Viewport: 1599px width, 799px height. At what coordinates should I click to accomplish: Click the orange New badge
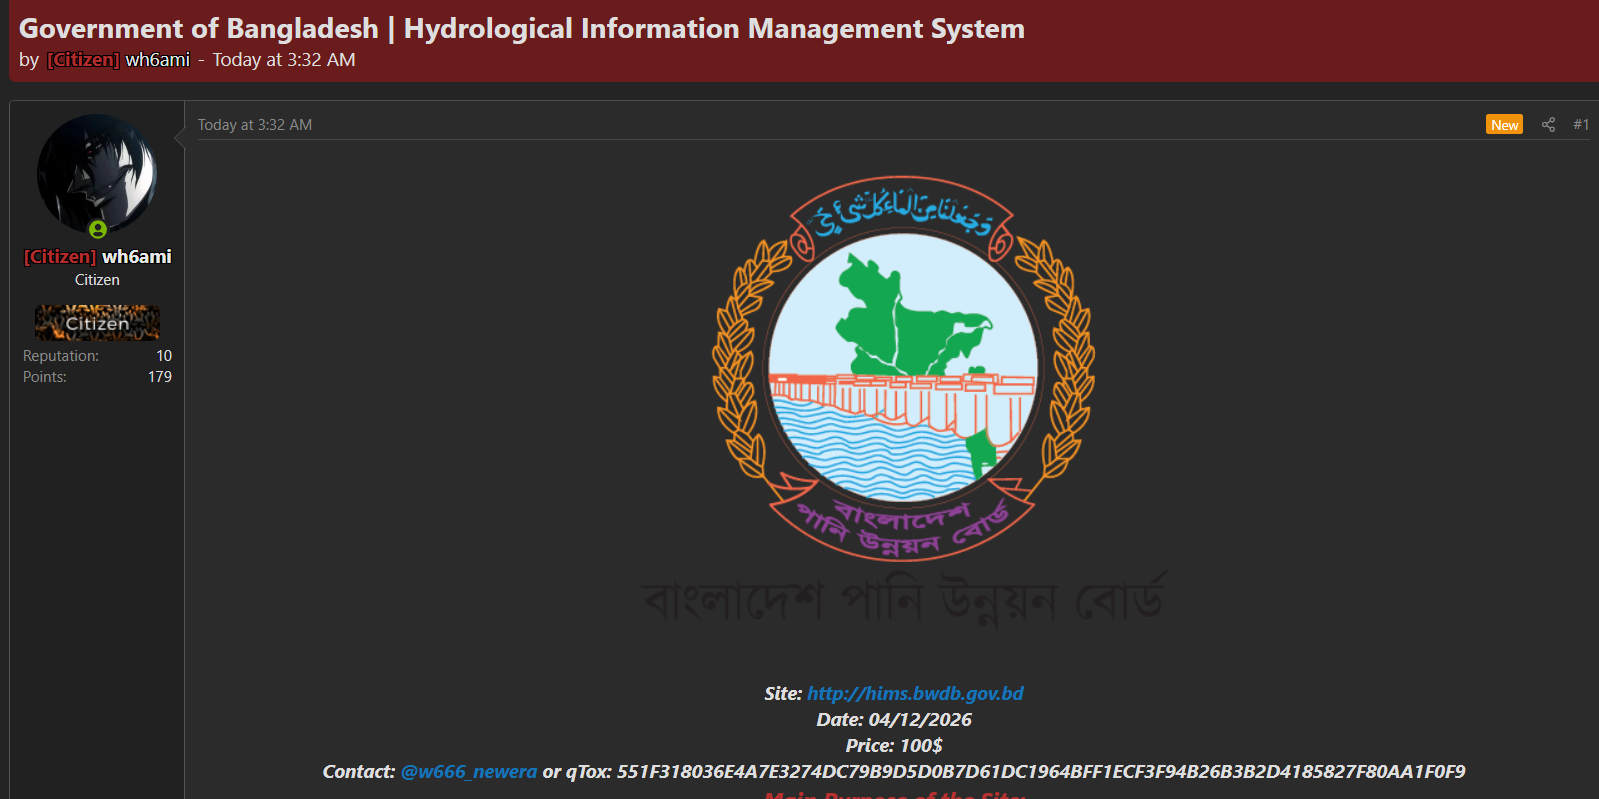1503,125
